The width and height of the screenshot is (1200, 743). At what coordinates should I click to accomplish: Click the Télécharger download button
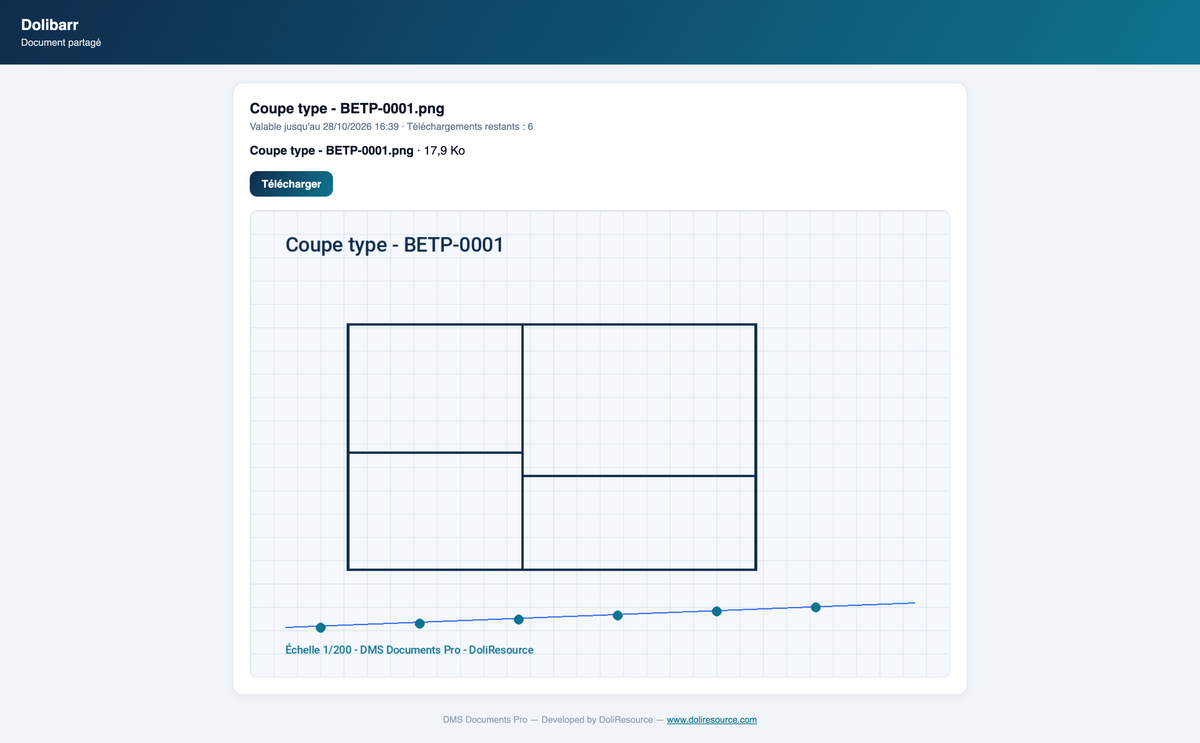[x=291, y=184]
